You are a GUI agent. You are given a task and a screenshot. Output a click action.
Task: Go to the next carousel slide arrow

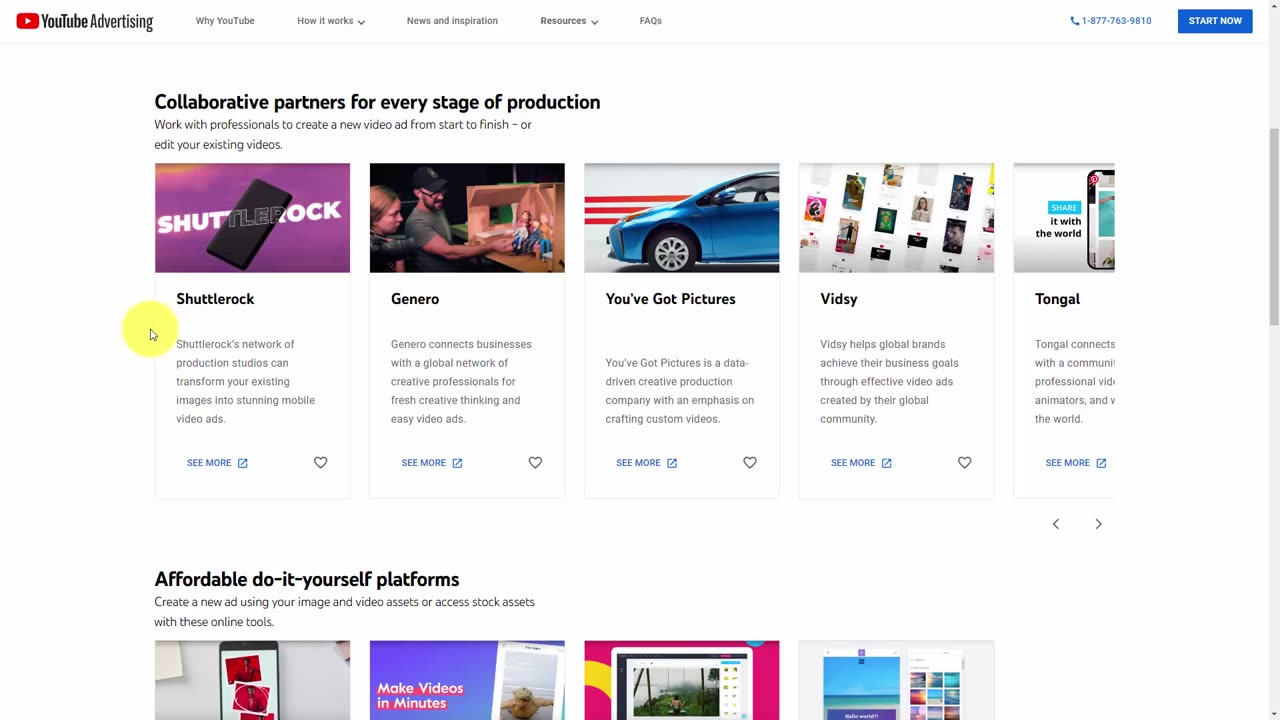1098,524
